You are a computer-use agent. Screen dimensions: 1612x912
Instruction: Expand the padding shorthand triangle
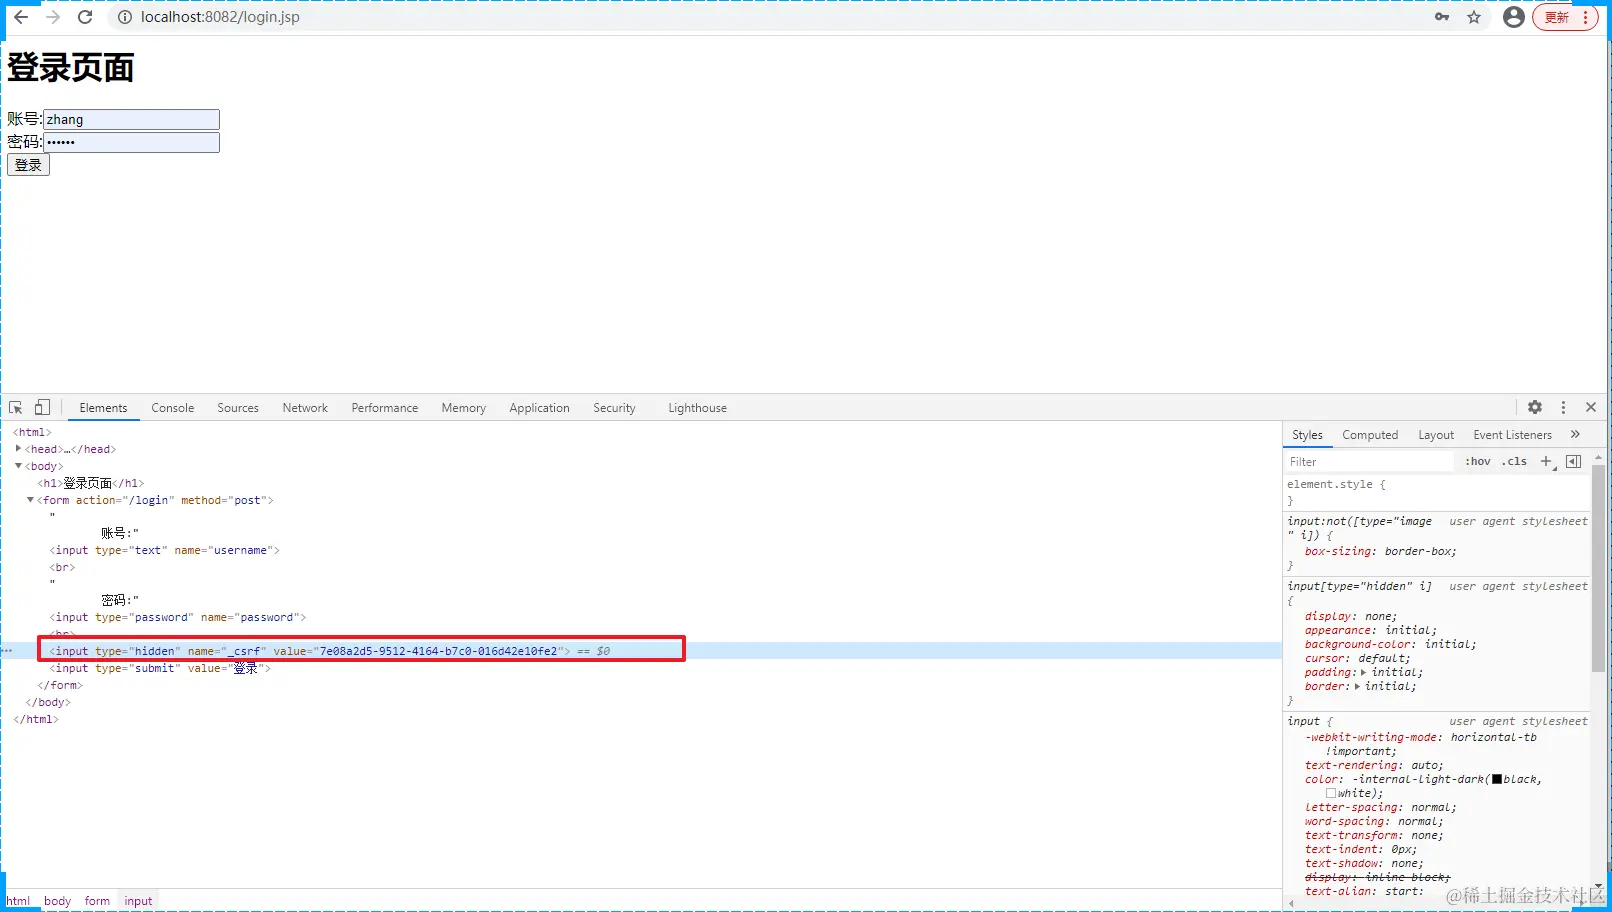pos(1364,672)
